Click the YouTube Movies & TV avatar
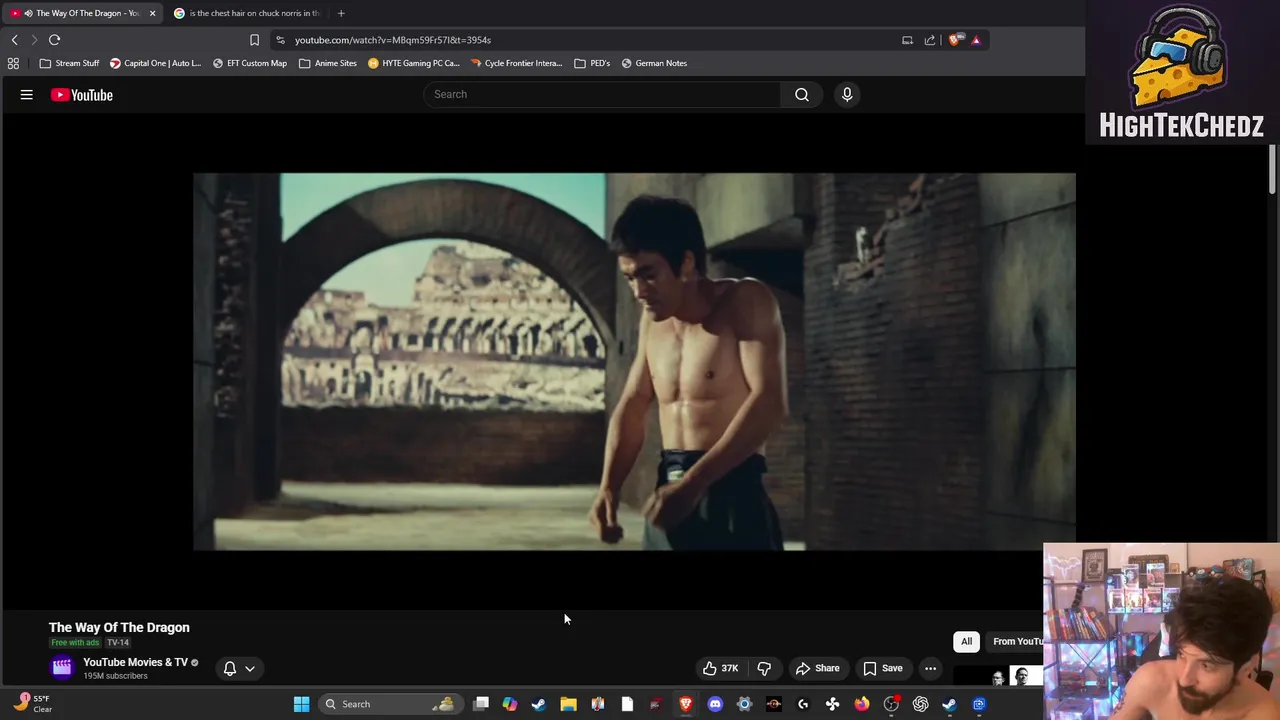This screenshot has width=1280, height=720. tap(62, 668)
